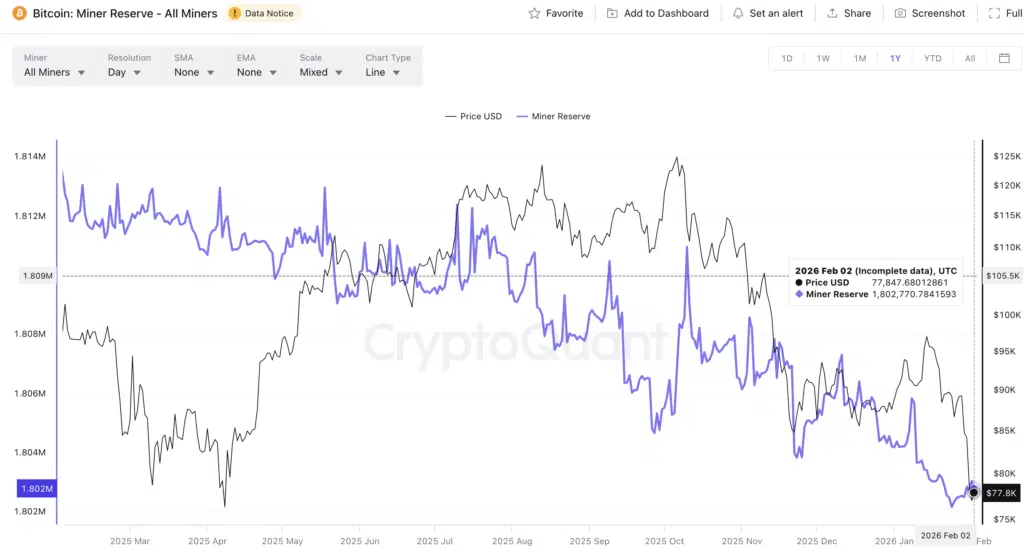Switch to the YTD time range

(932, 58)
